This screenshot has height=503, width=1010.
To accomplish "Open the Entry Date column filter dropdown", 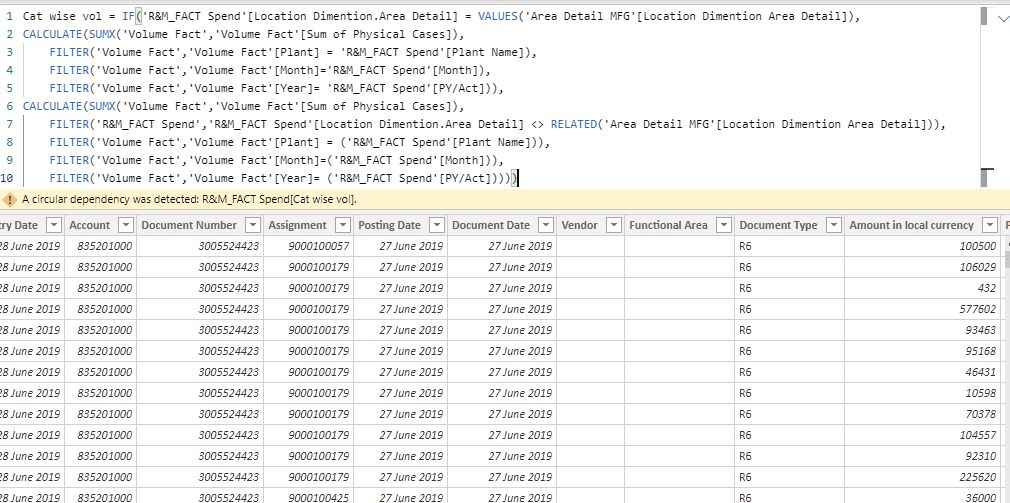I will tap(54, 225).
